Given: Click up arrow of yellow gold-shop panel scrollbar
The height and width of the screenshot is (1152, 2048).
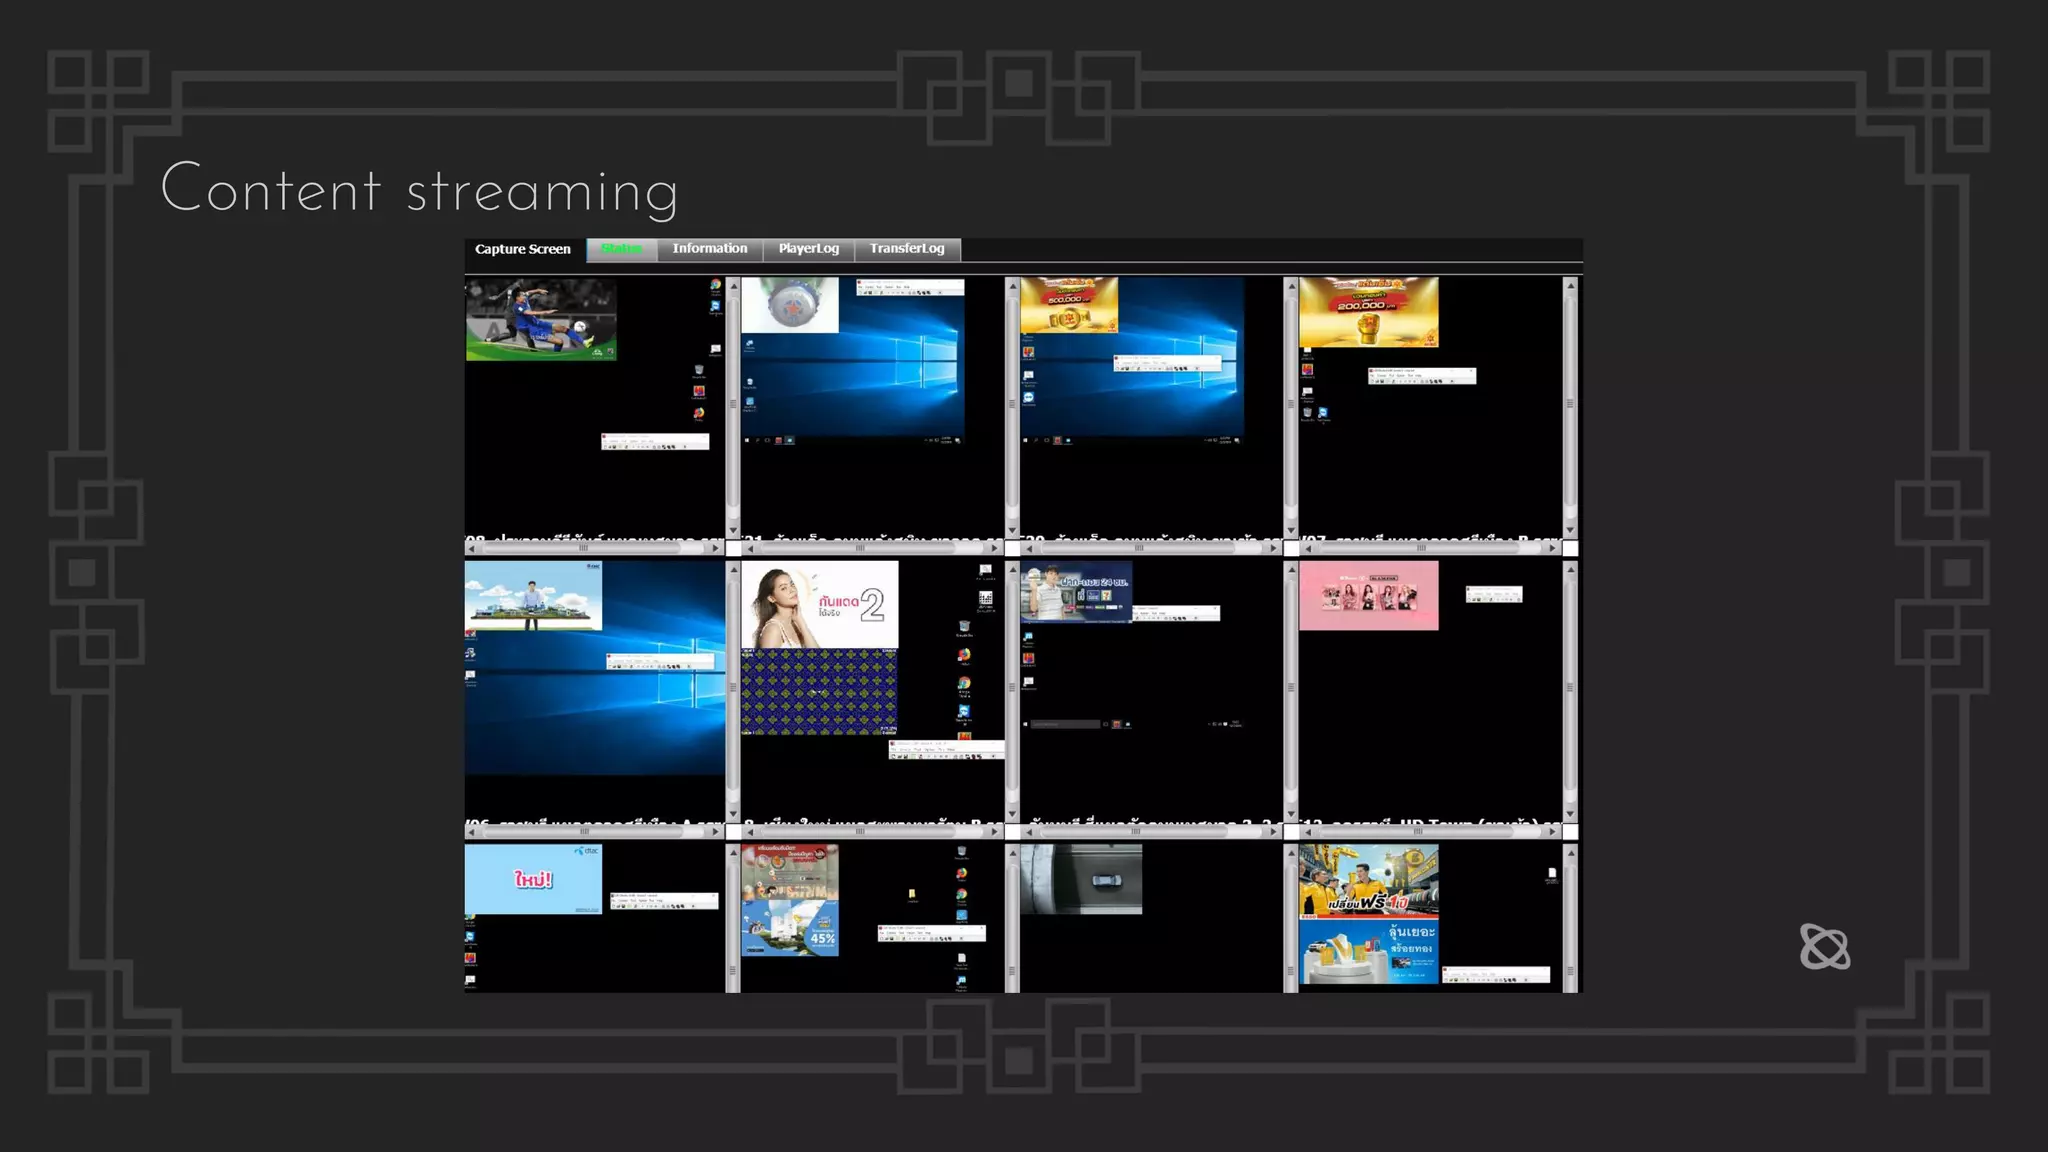Looking at the screenshot, I should pos(1570,853).
